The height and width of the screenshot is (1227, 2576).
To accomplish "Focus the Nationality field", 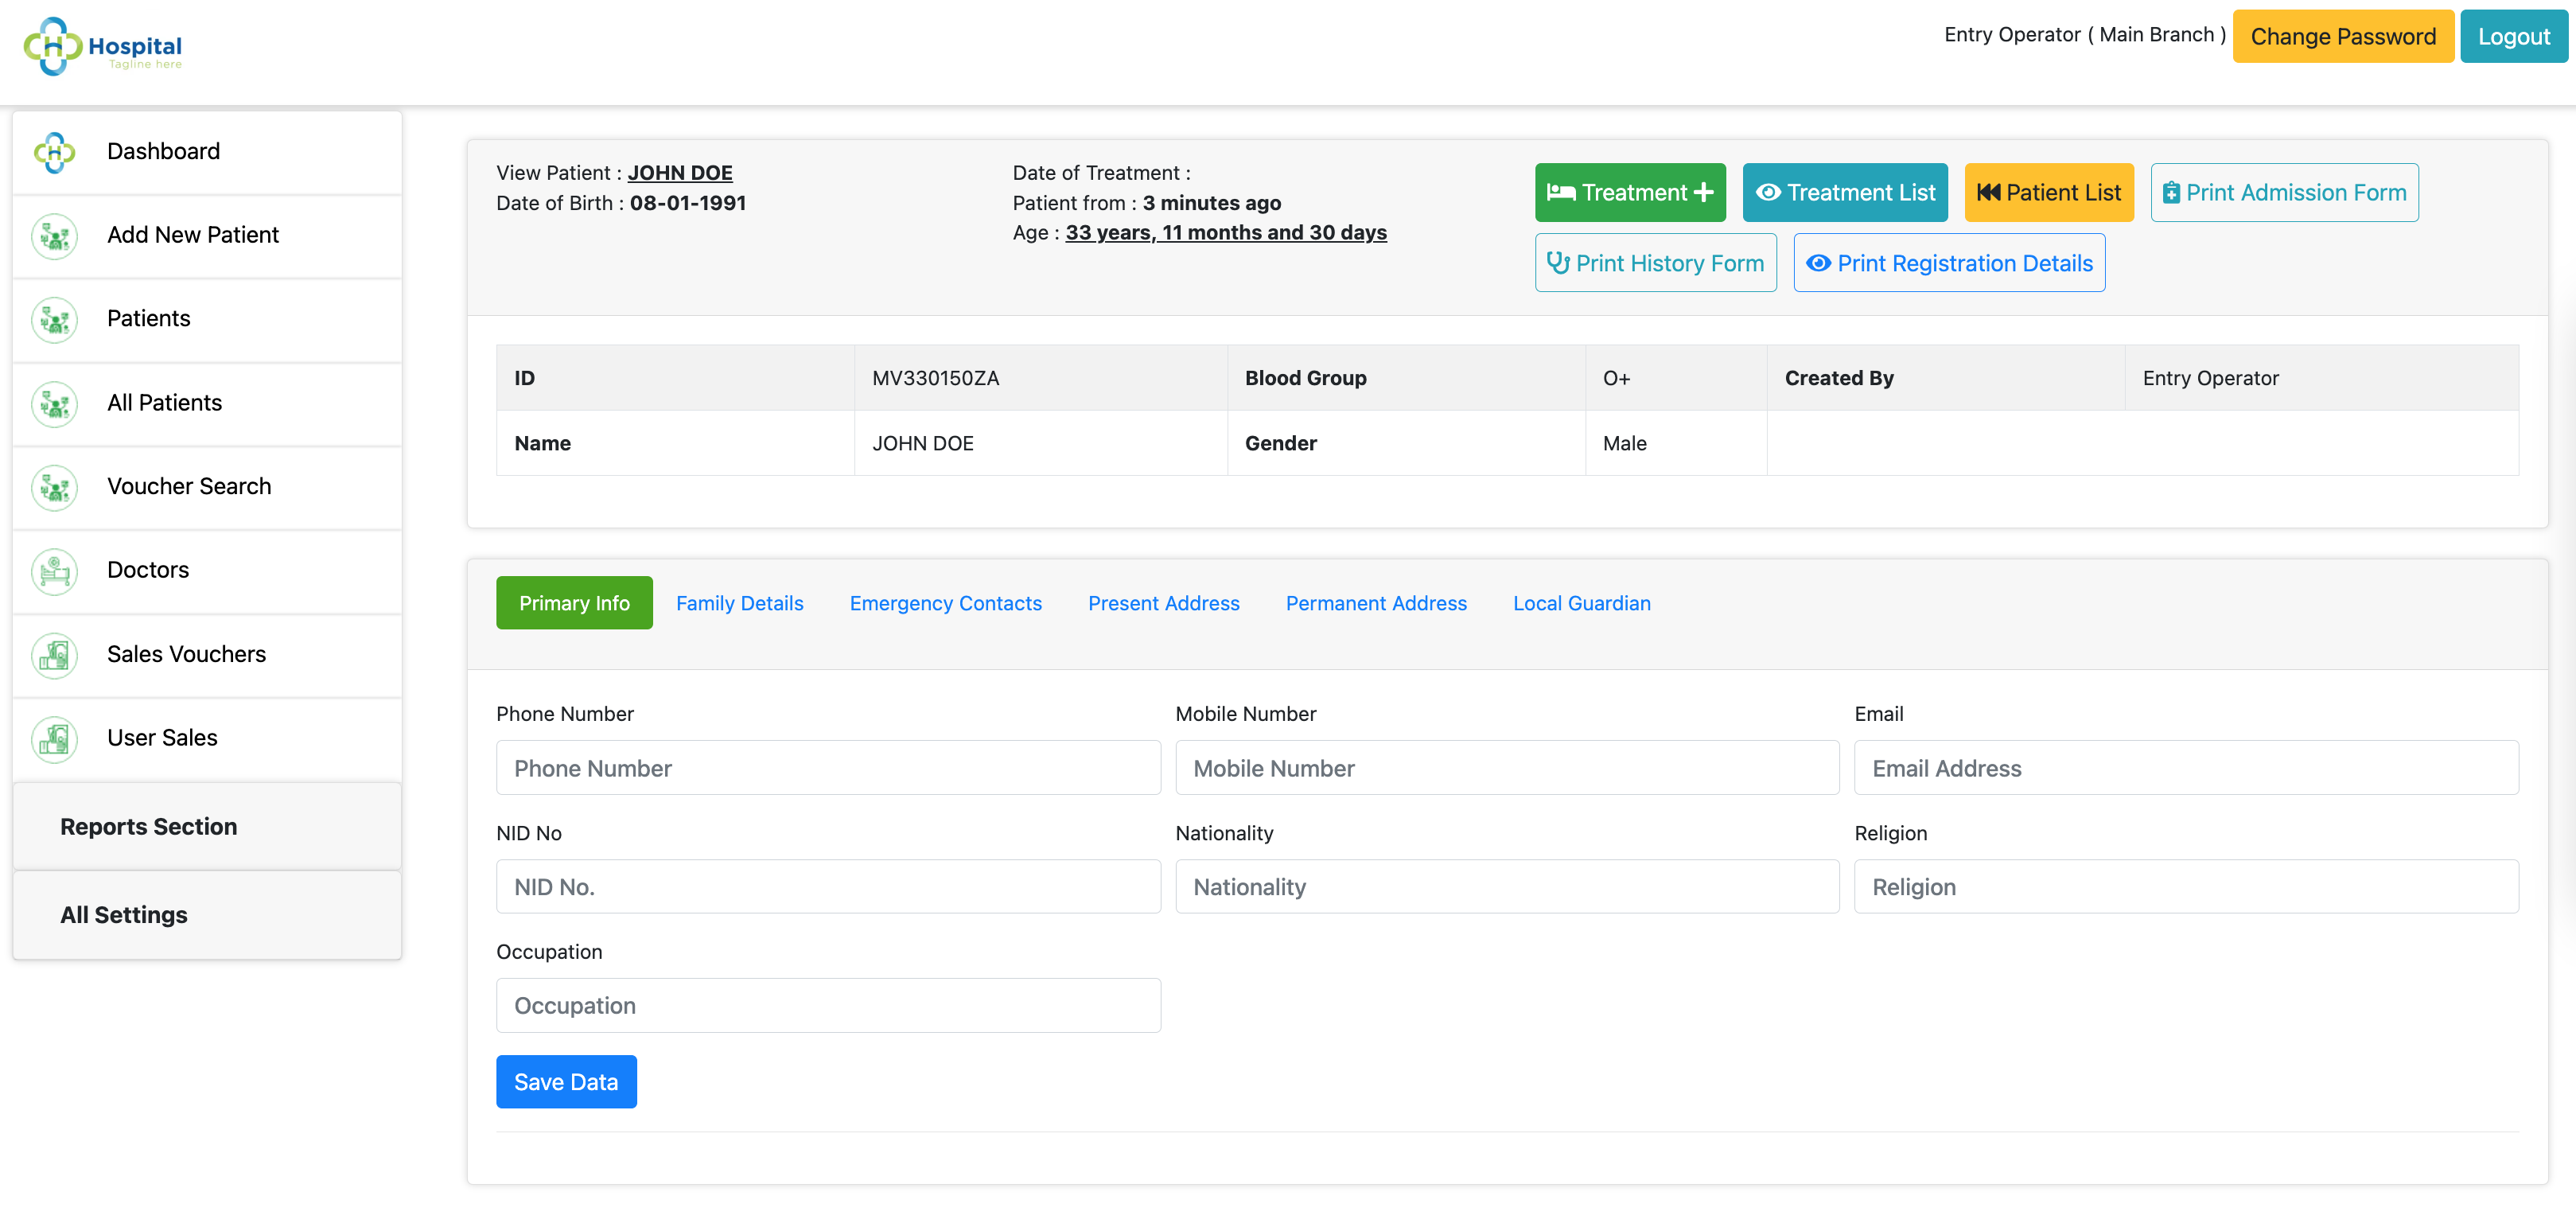I will pos(1507,886).
